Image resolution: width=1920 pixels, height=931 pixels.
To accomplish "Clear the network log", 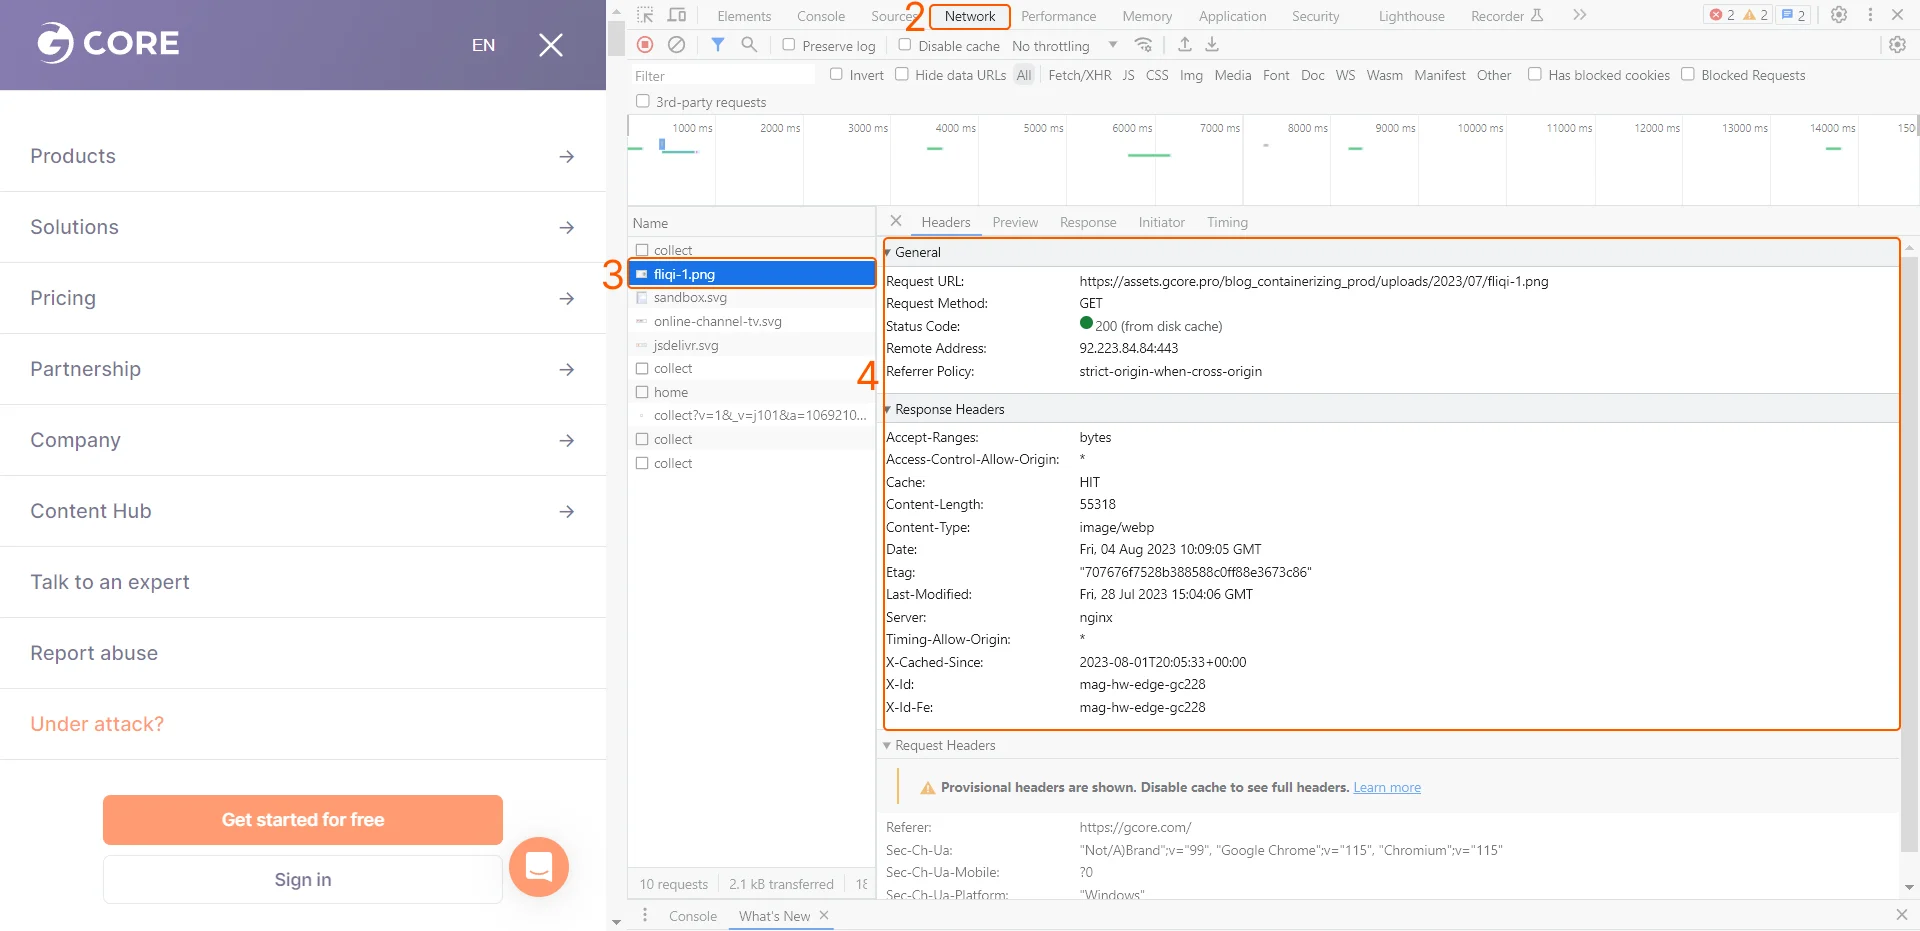I will [677, 45].
